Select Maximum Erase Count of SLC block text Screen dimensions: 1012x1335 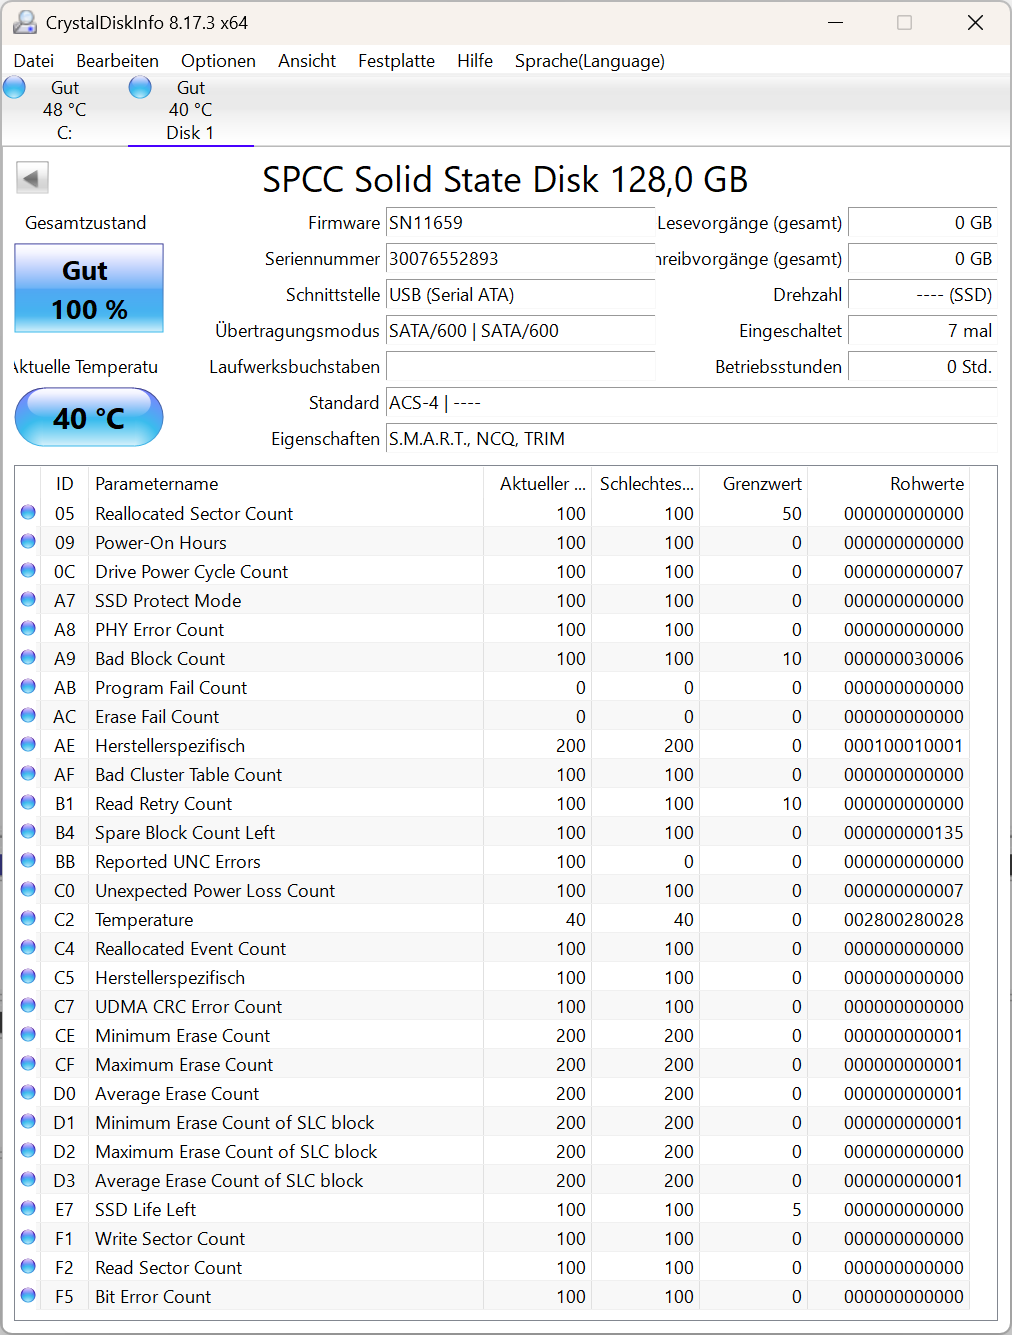click(236, 1151)
